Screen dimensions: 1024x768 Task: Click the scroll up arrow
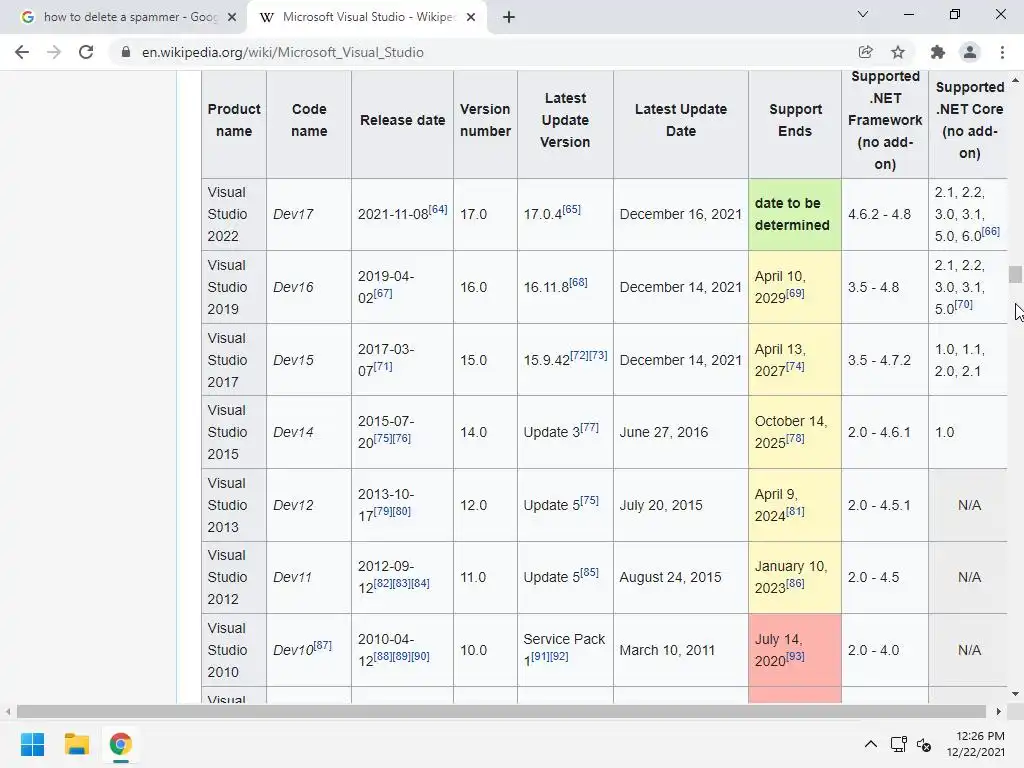(1015, 80)
